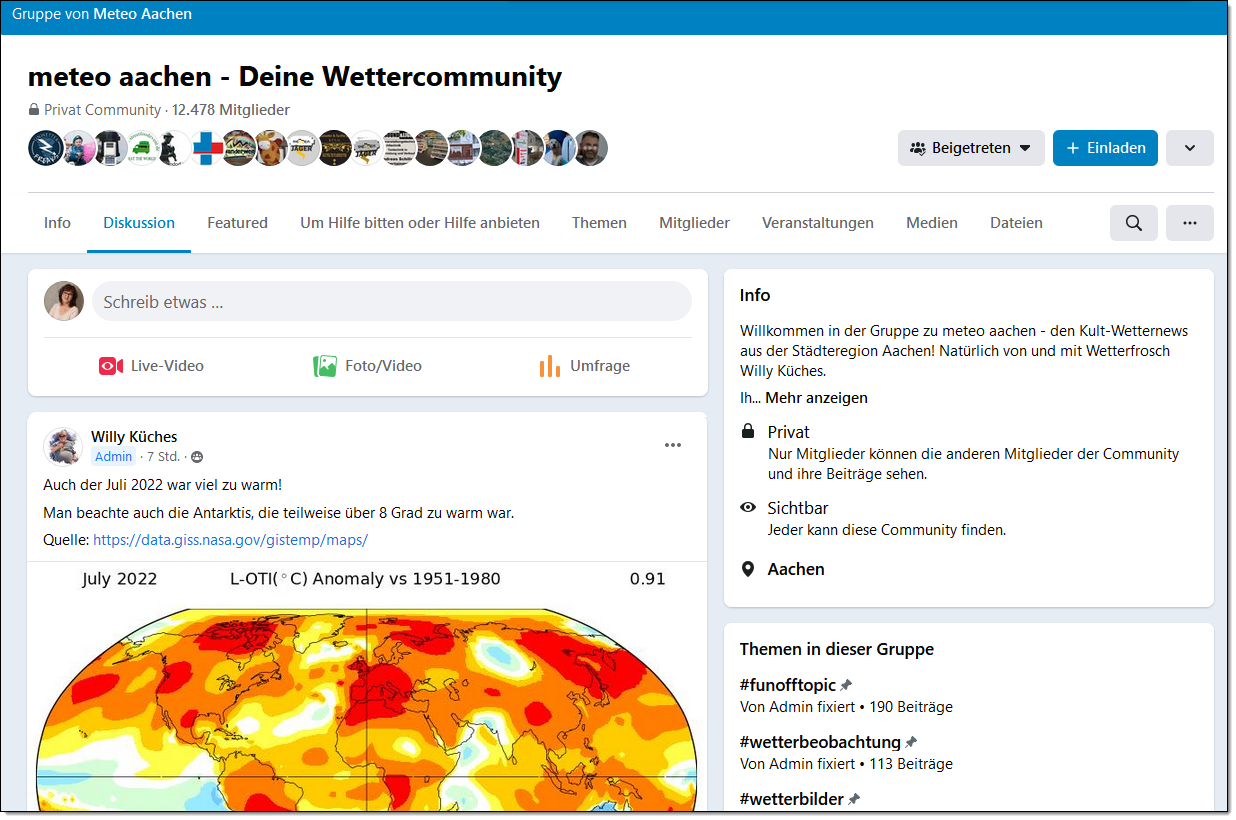Viewport: 1236px width, 820px height.
Task: Click the post audience icon beside 7 Std.
Action: [x=197, y=457]
